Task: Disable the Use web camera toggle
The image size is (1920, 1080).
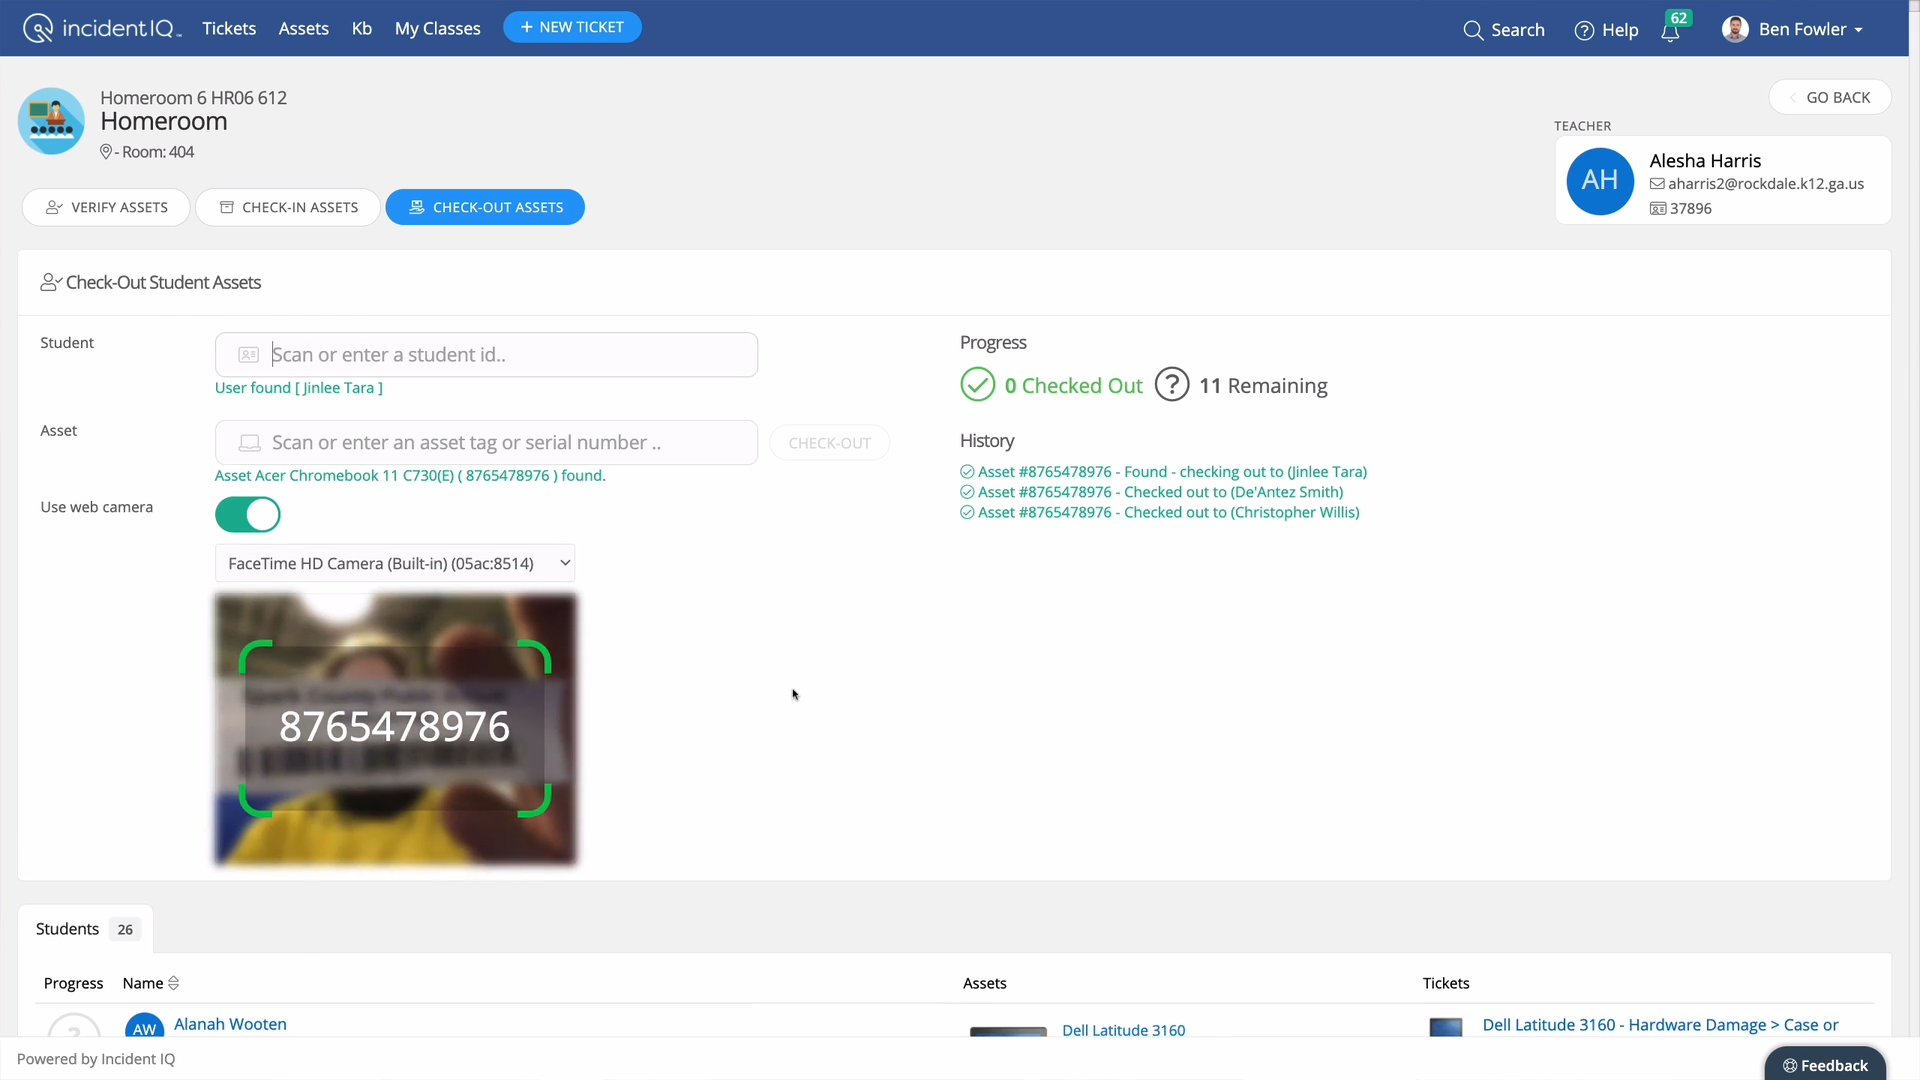Action: (x=247, y=514)
